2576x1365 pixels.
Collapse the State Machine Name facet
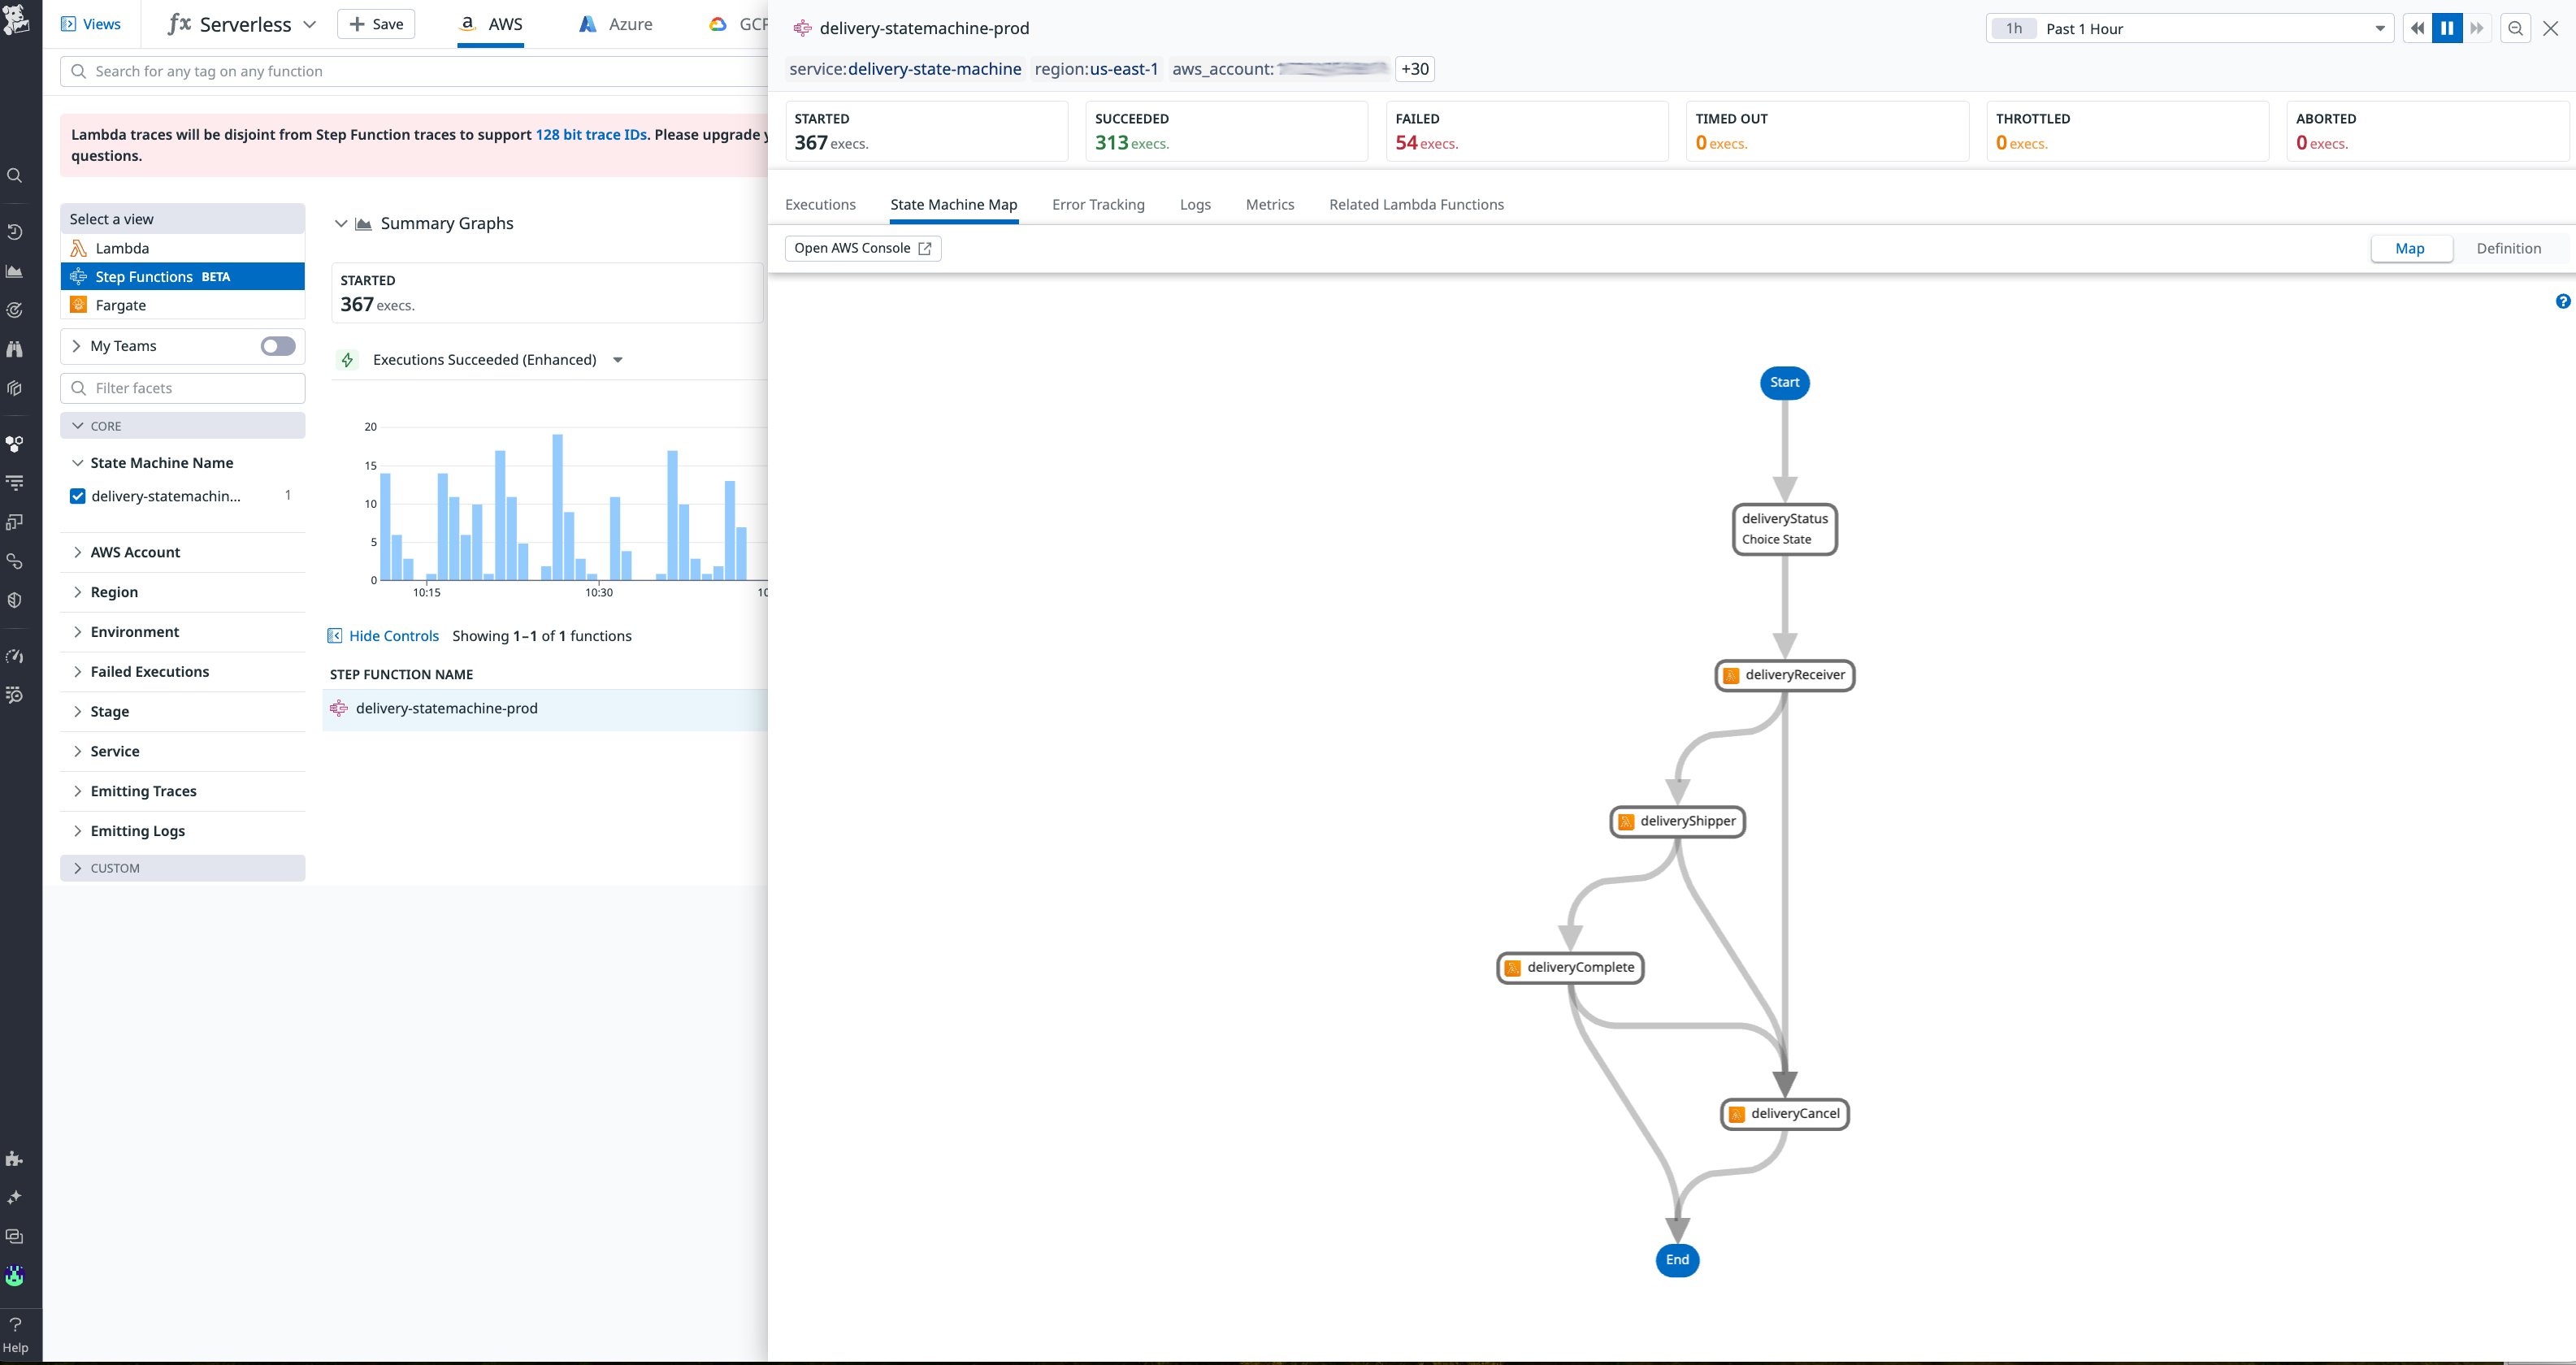[78, 462]
